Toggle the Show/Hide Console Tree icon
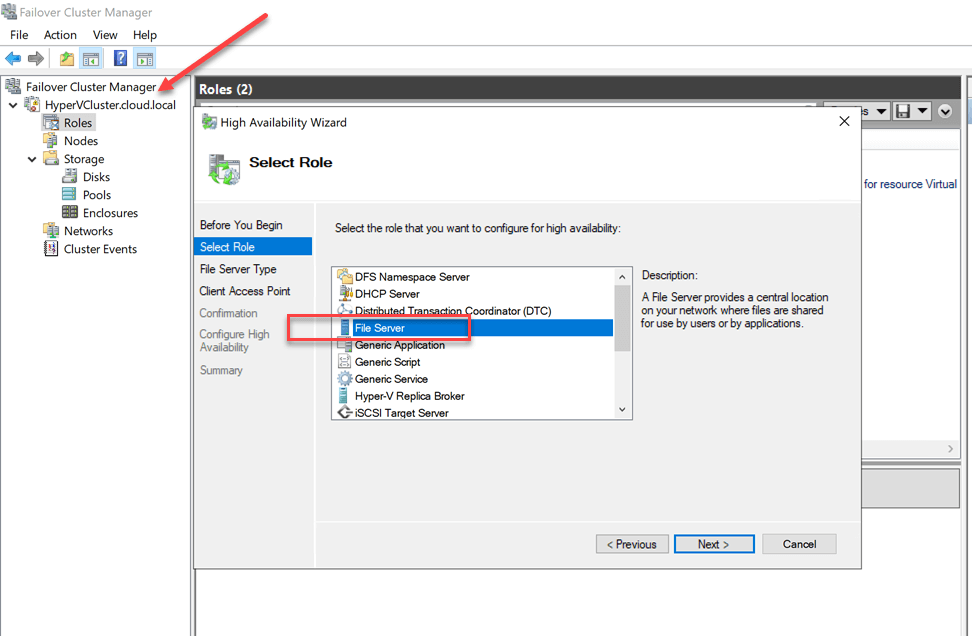Viewport: 972px width, 636px height. pos(91,59)
